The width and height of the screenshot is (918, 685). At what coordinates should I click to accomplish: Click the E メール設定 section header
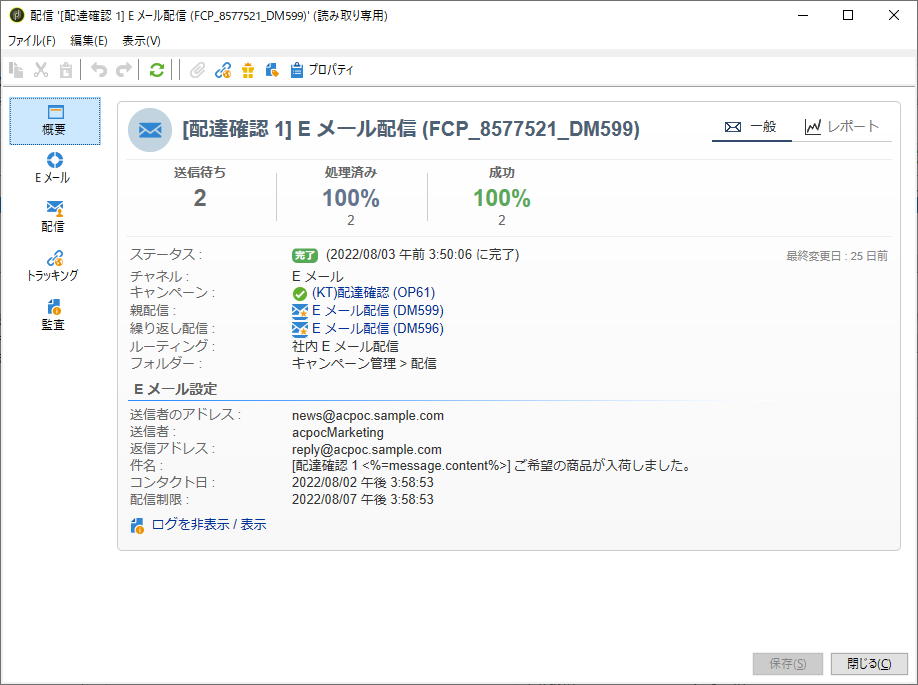coord(176,389)
